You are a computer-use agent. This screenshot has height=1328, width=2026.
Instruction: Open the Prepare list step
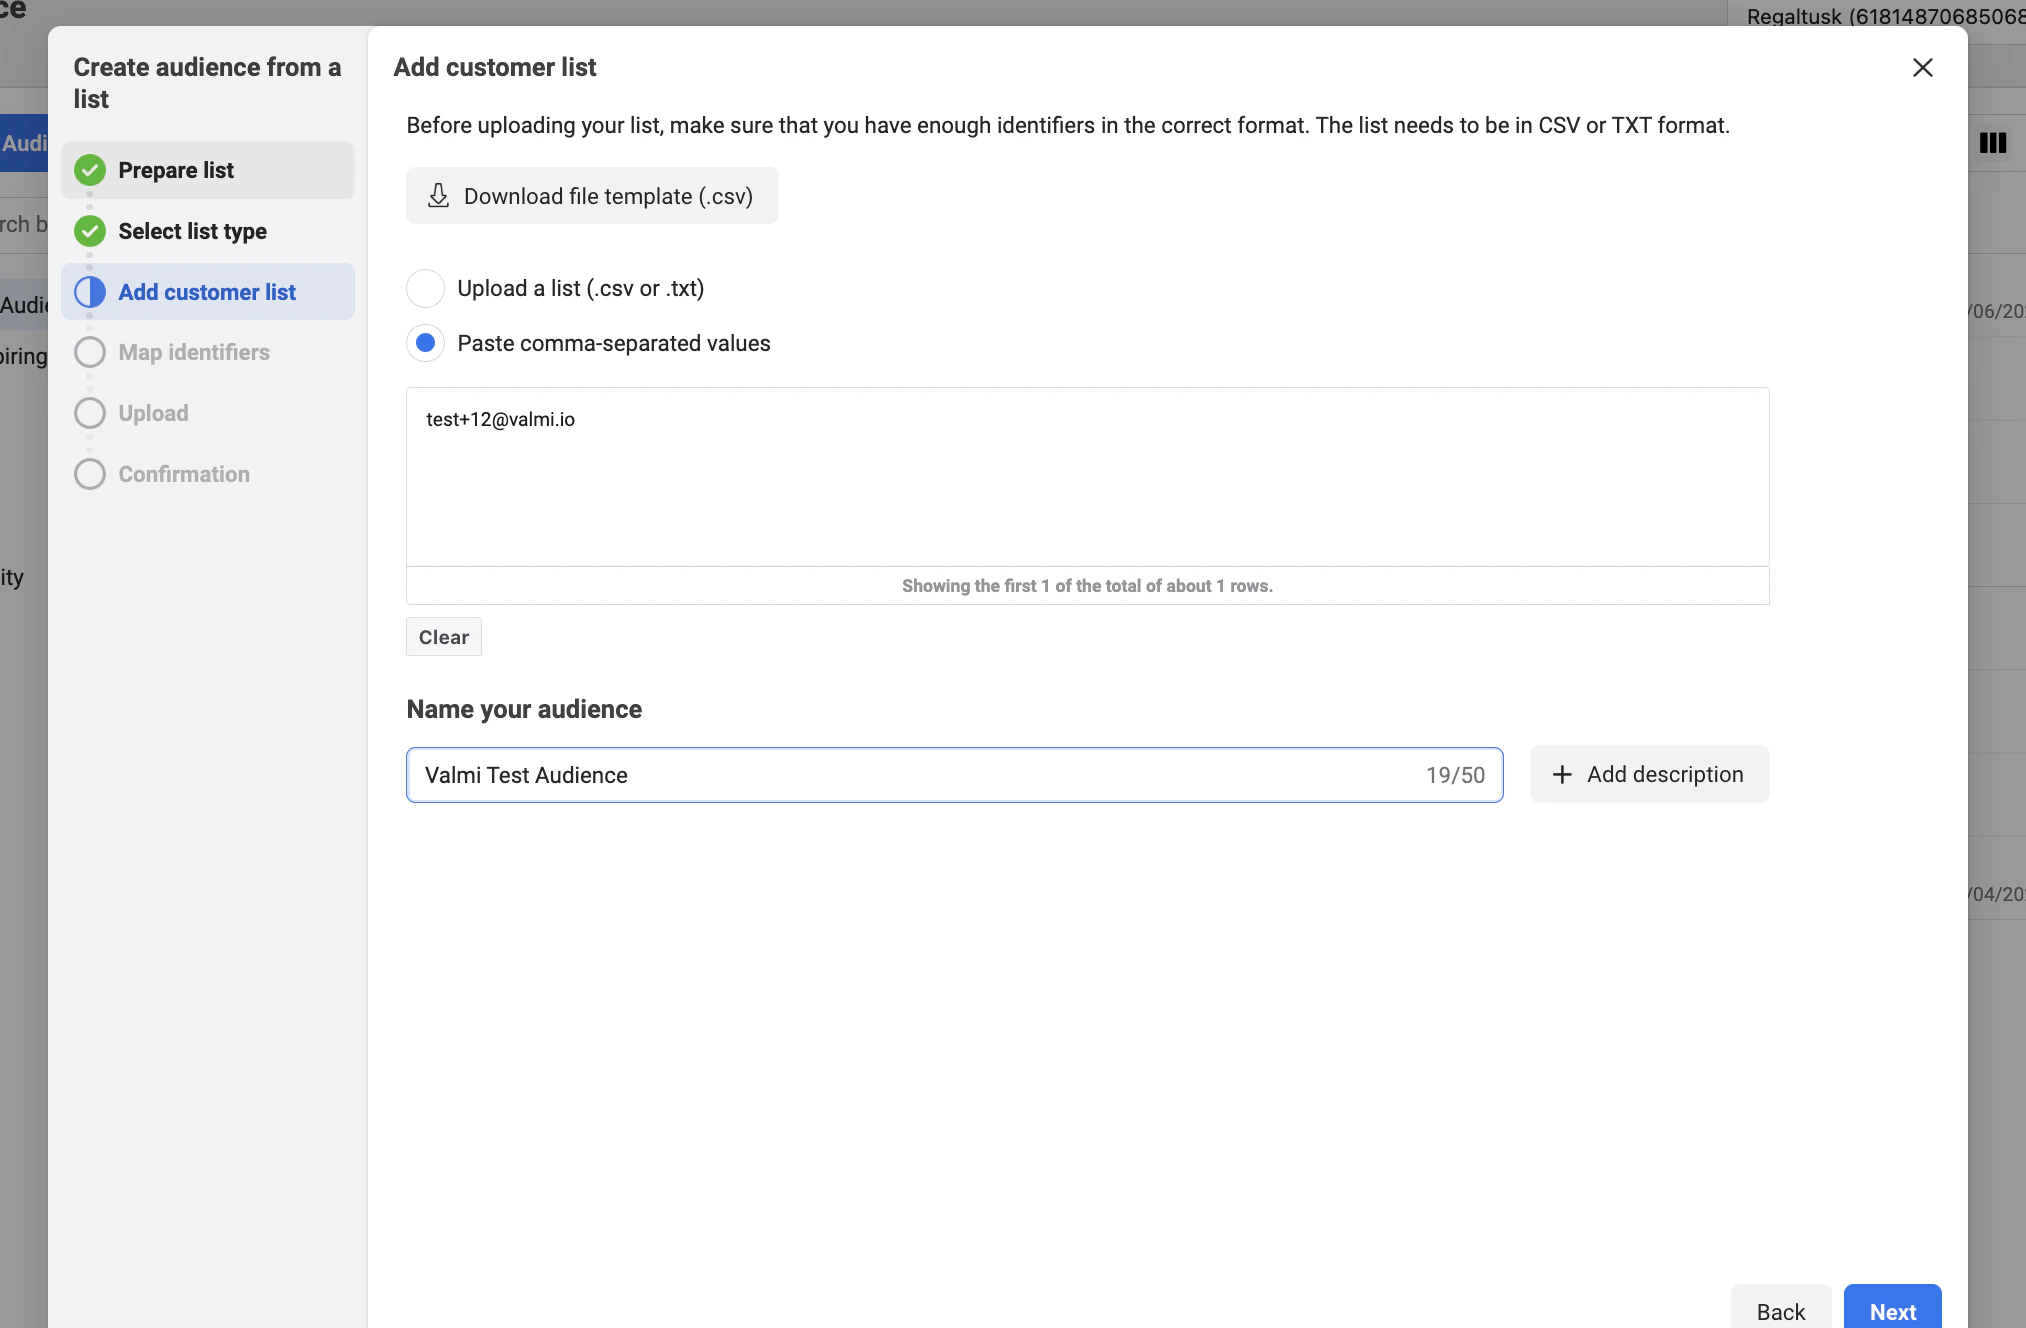tap(176, 170)
